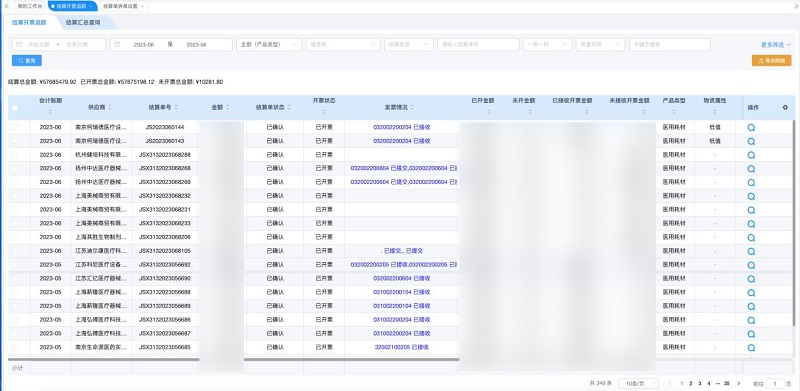View details for settlement JS2023060143
This screenshot has width=800, height=391.
pyautogui.click(x=751, y=141)
